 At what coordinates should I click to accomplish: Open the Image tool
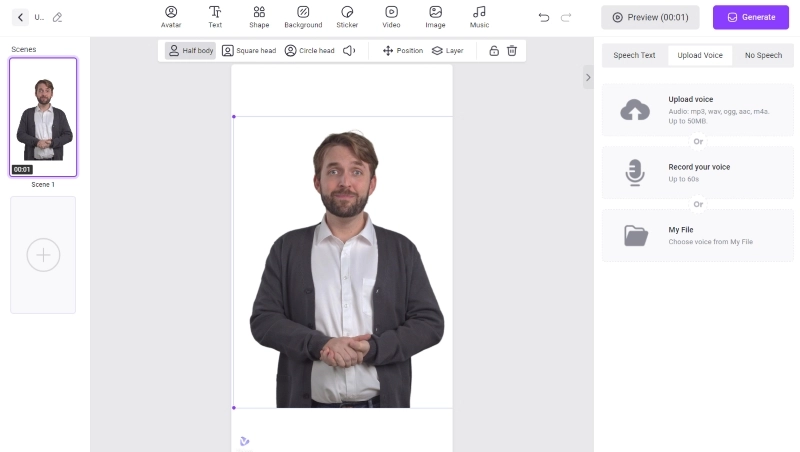point(435,16)
